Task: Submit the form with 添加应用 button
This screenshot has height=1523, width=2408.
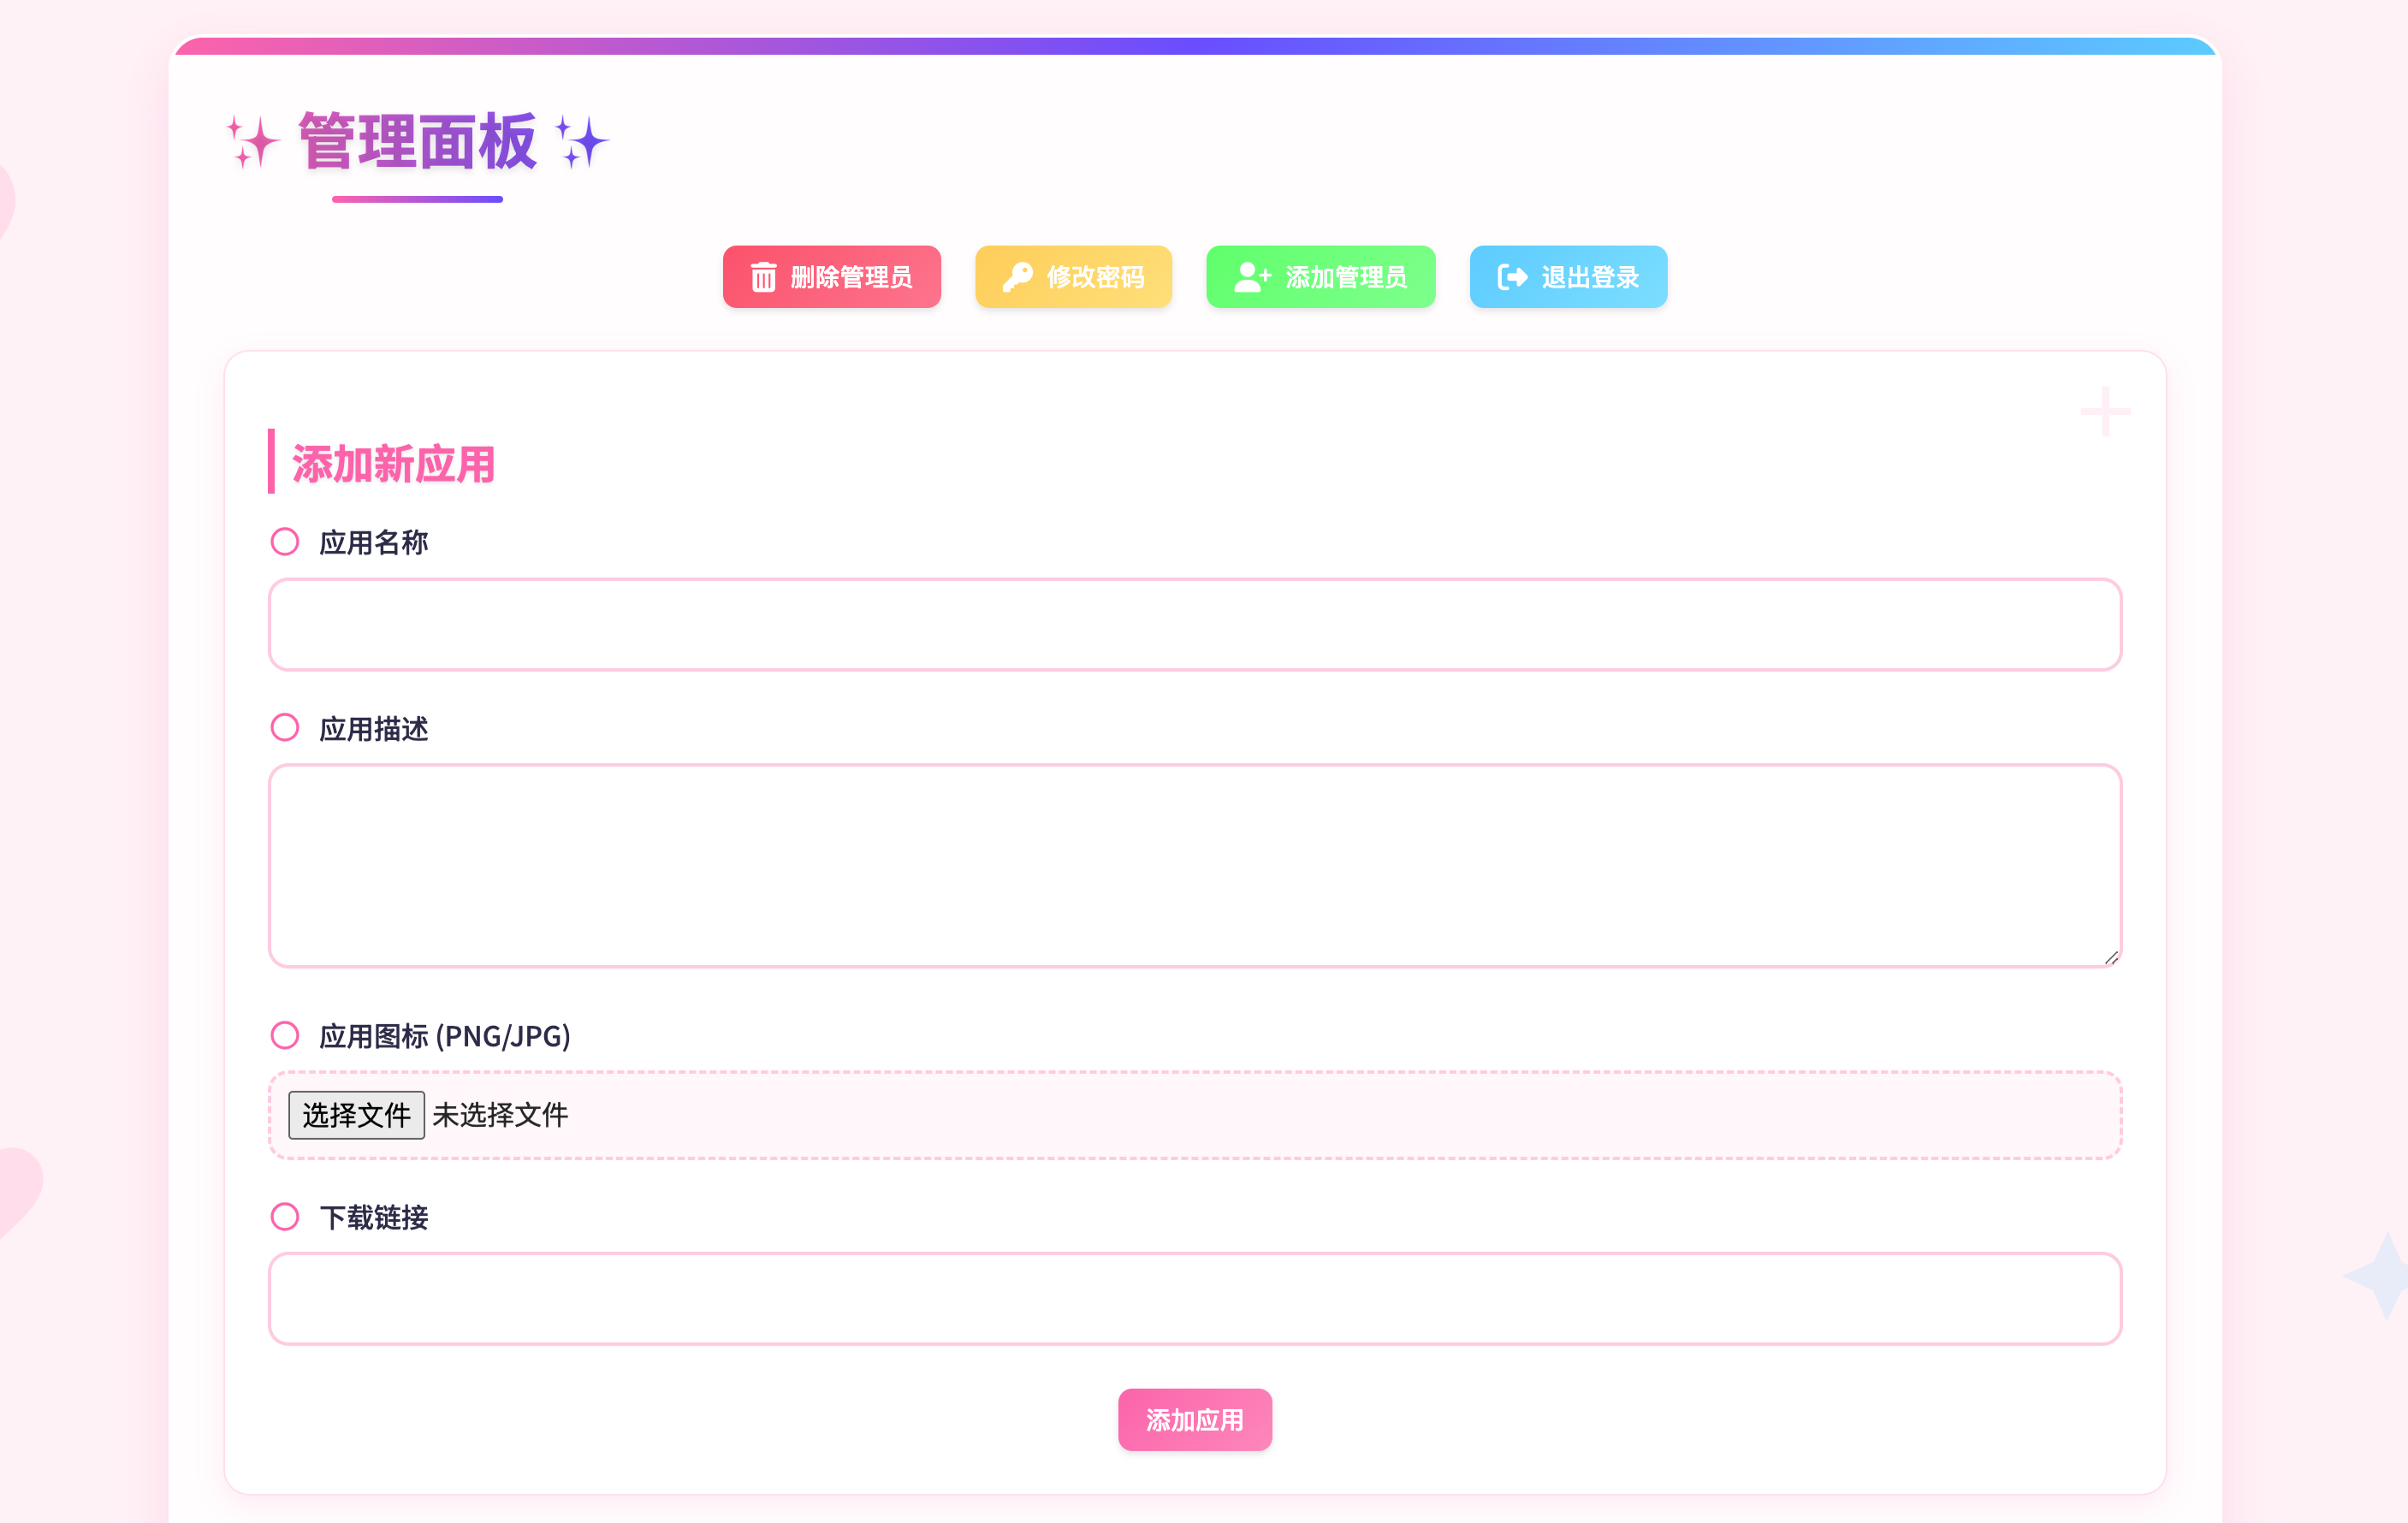Action: (x=1195, y=1419)
